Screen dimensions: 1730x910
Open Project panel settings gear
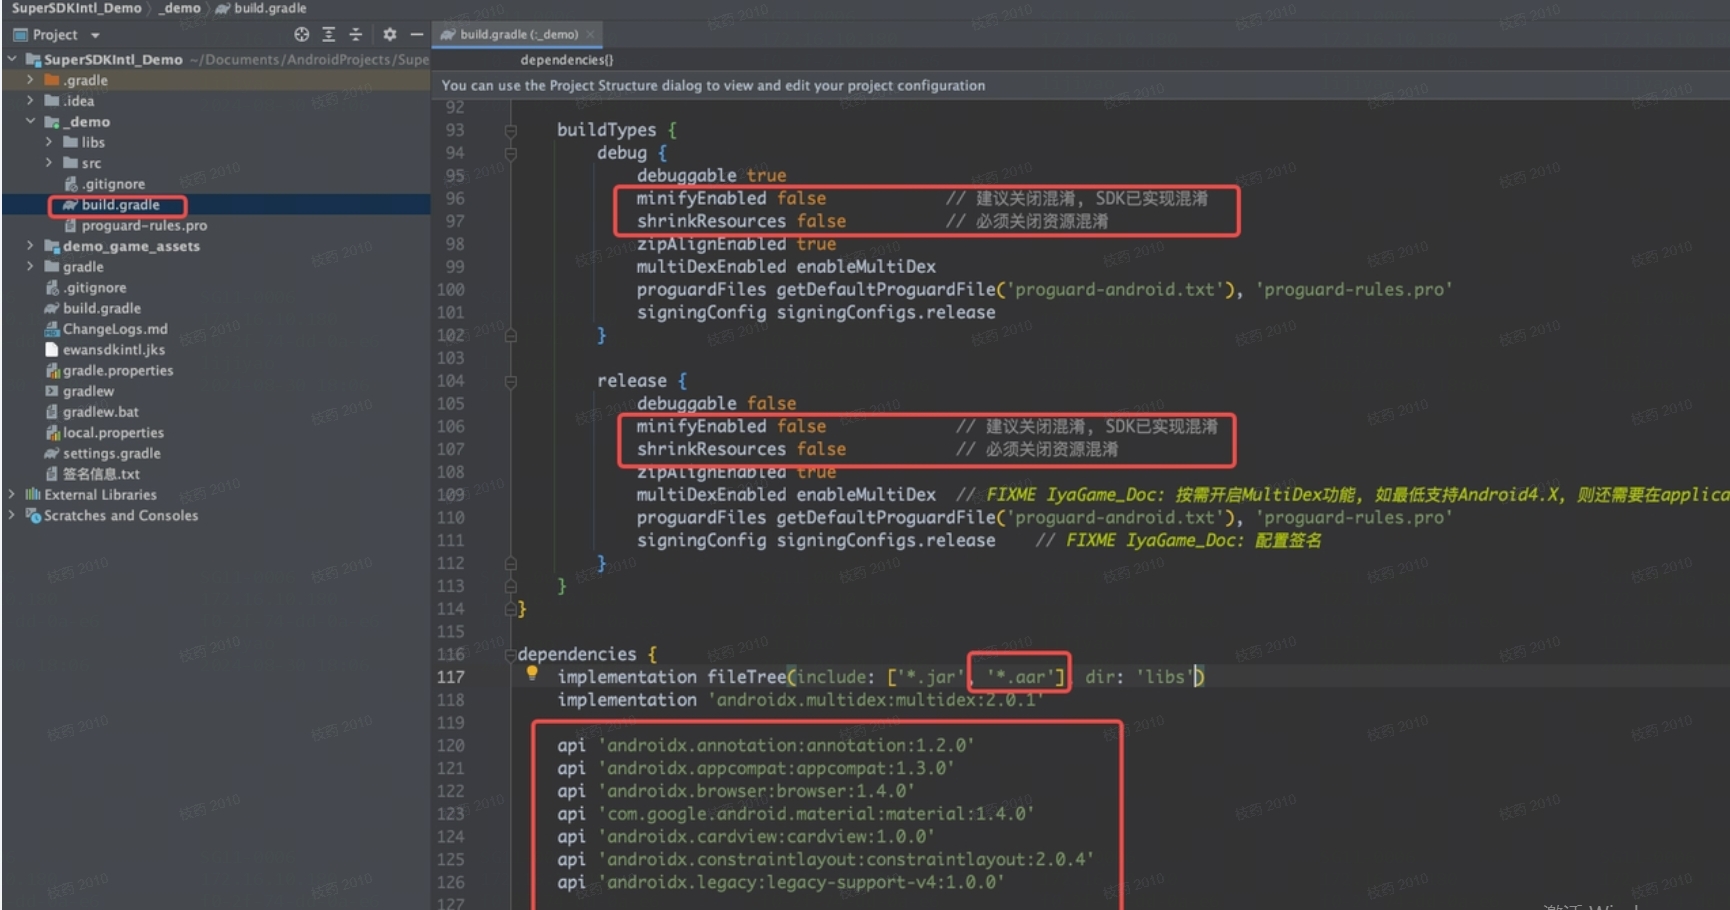coord(389,34)
